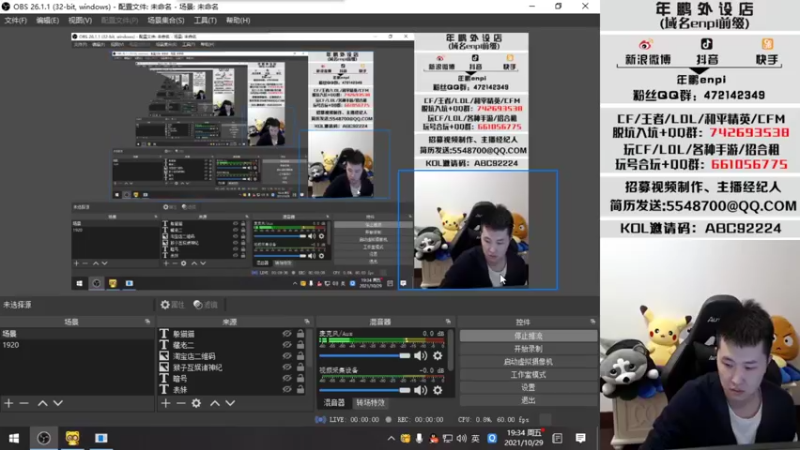This screenshot has width=800, height=450.
Task: Open the yellow owl app in the taskbar
Action: pos(72,438)
